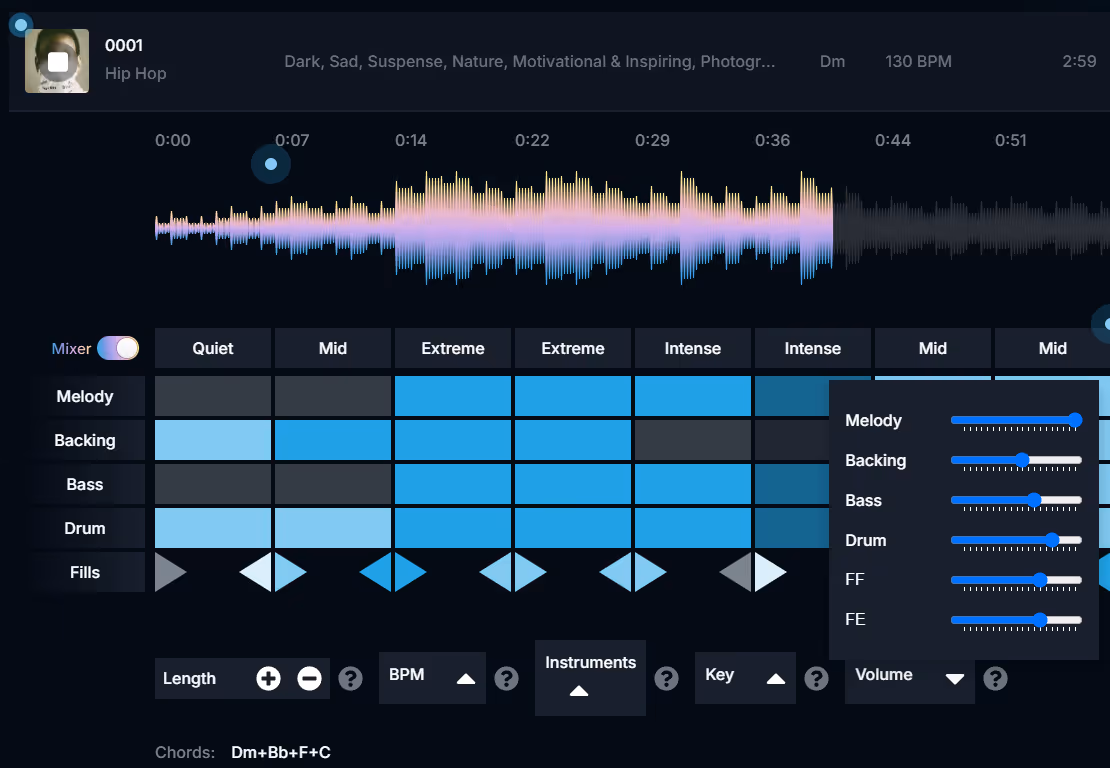Select the second Intense section header
Screen dimensions: 1110x768
813,348
